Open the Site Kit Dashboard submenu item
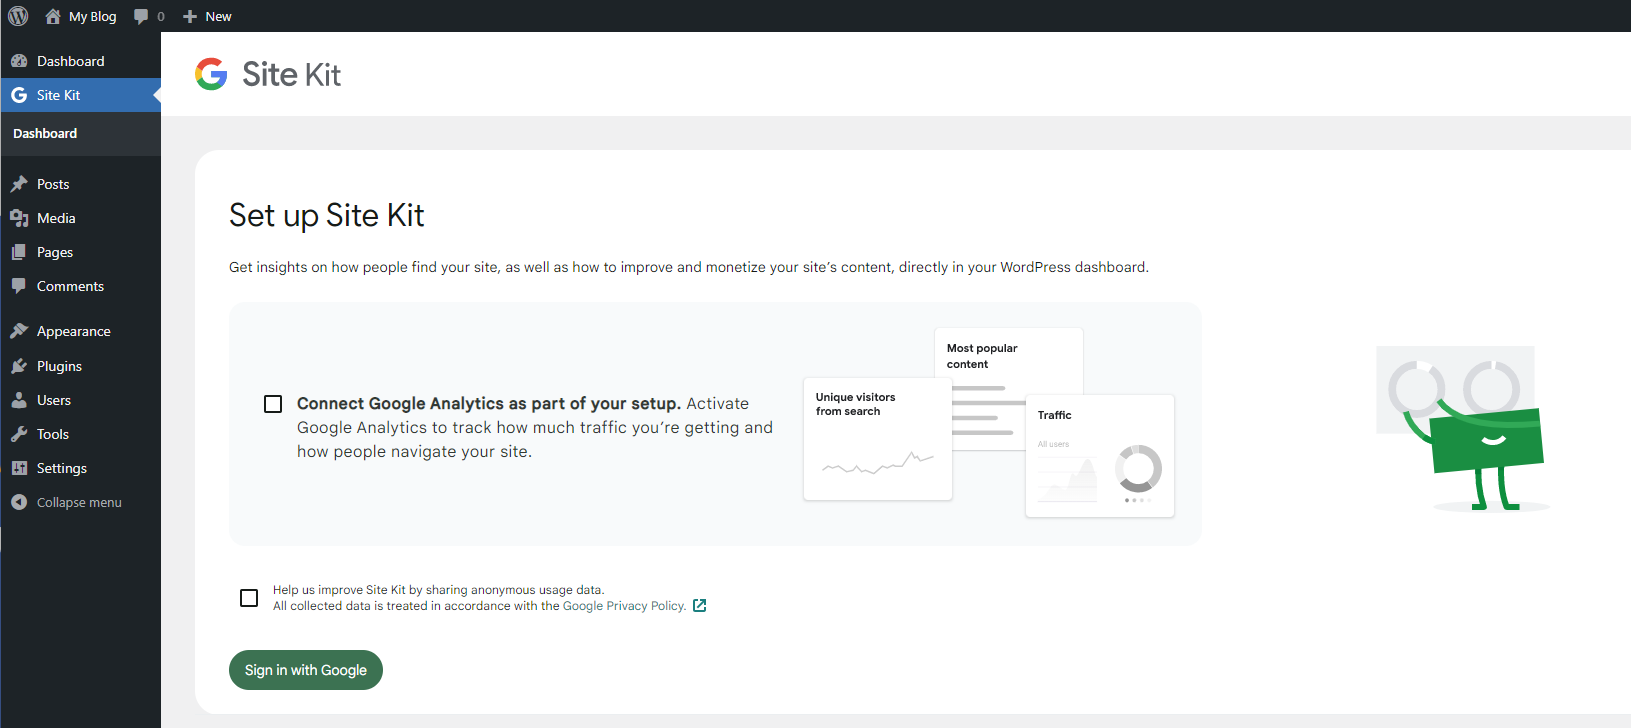Screen dimensions: 1631x728 45,133
